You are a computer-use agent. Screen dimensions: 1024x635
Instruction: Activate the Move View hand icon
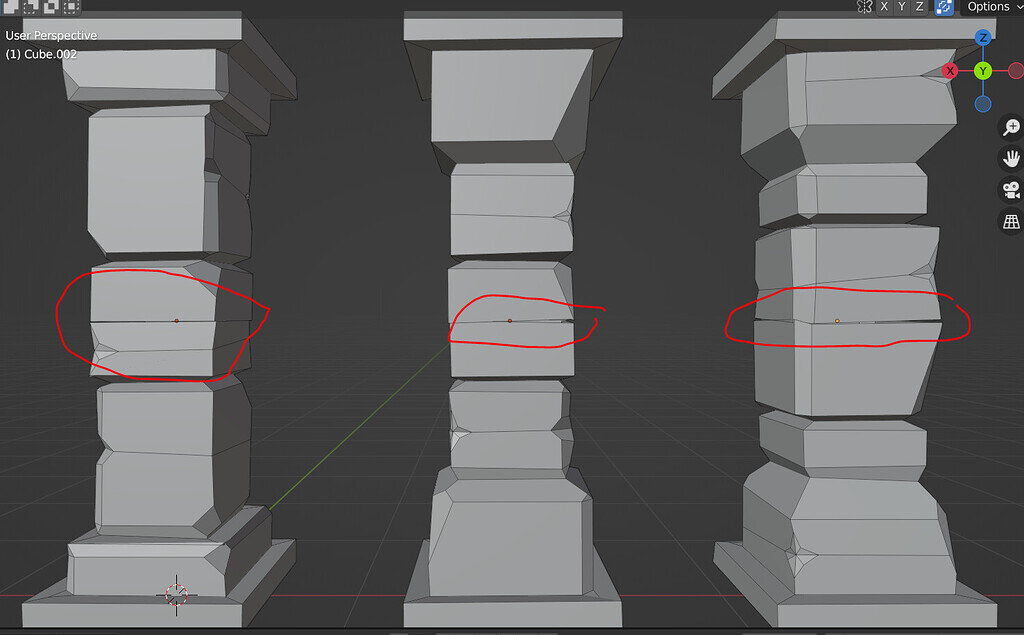tap(1011, 158)
